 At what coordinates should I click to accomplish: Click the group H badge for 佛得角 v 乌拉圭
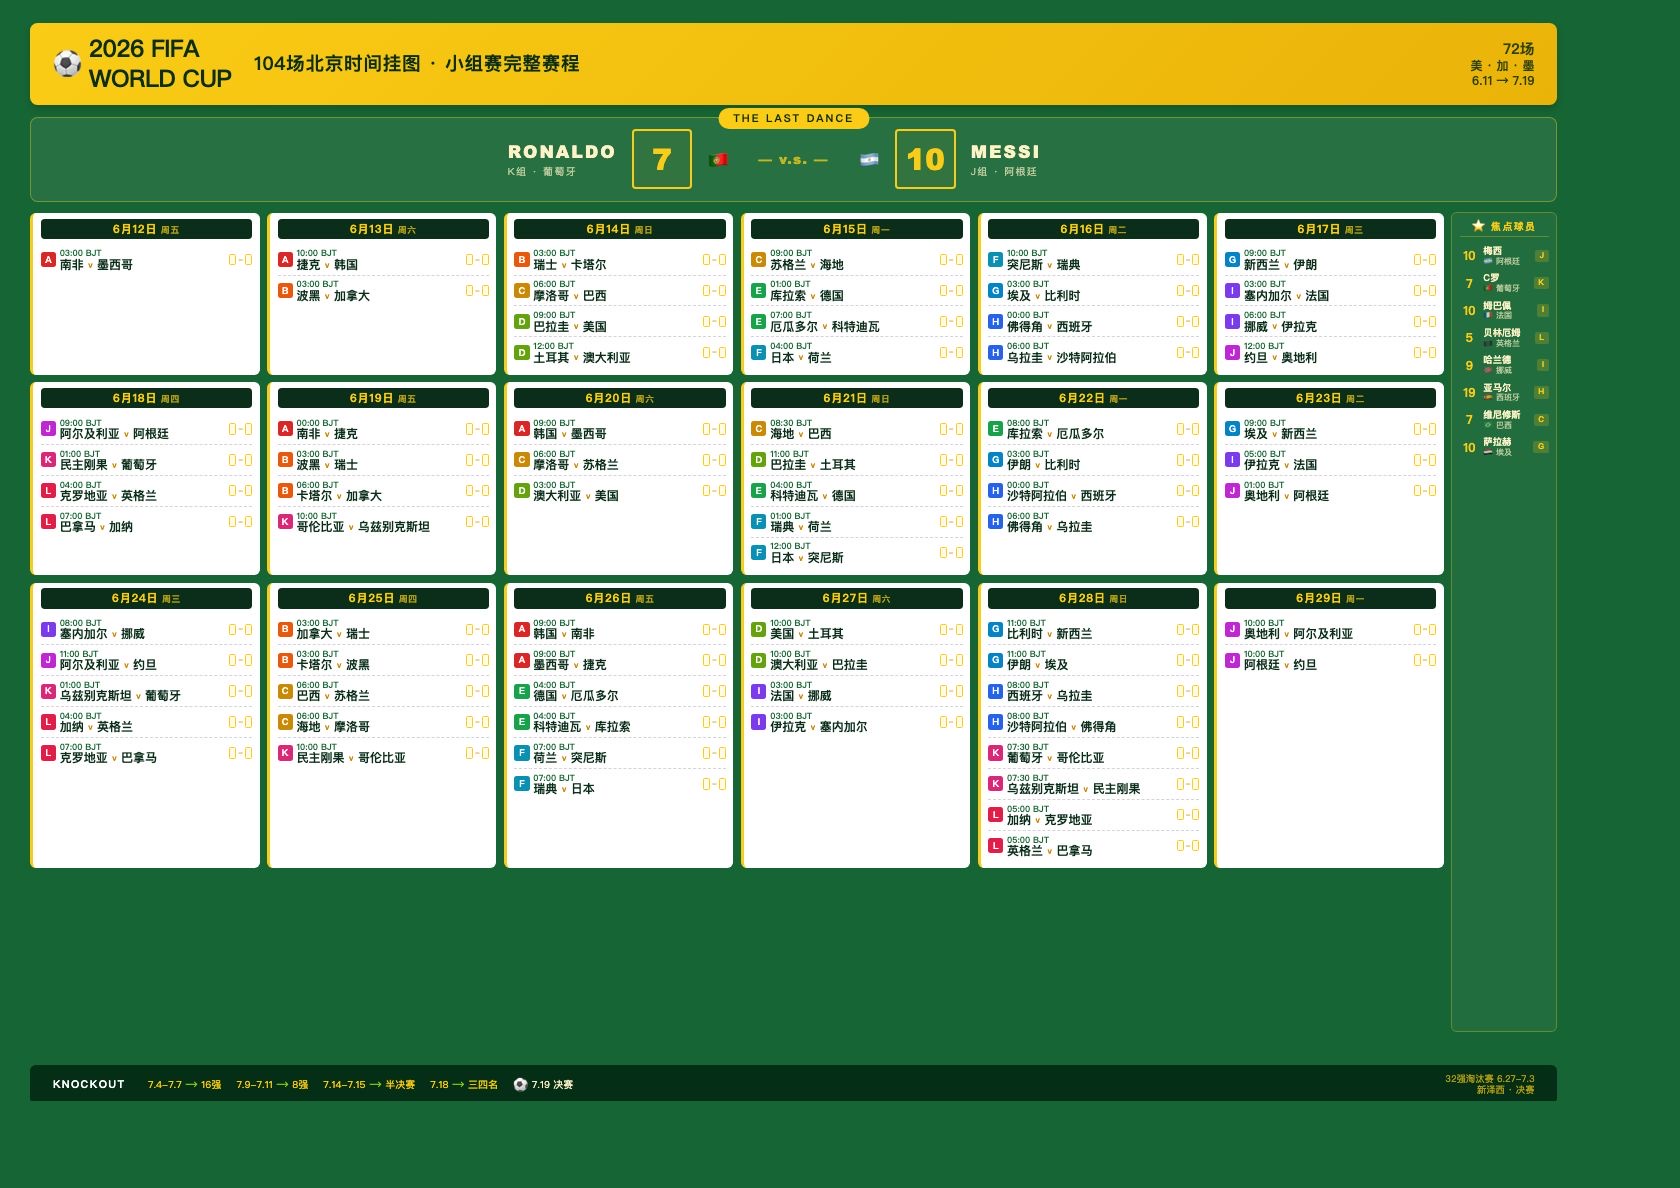click(x=995, y=522)
